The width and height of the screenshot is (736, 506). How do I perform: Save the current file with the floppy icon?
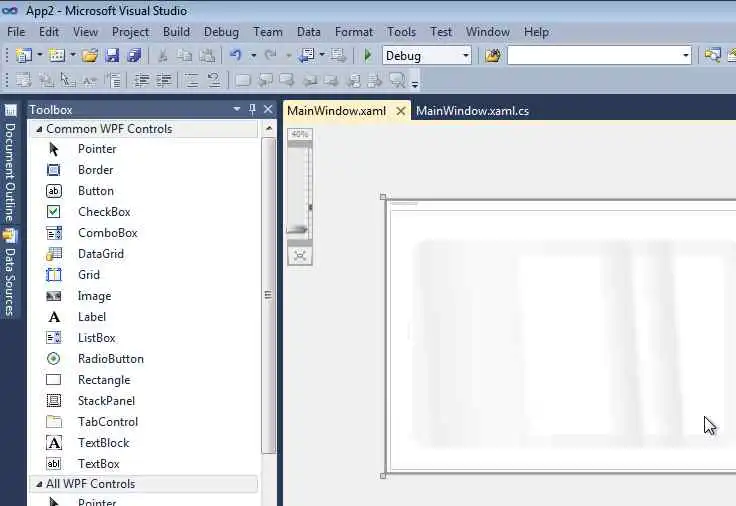coord(112,55)
